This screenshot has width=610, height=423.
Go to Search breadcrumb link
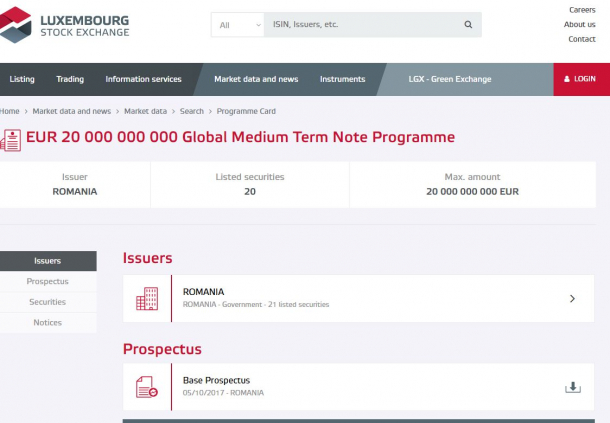(x=191, y=111)
